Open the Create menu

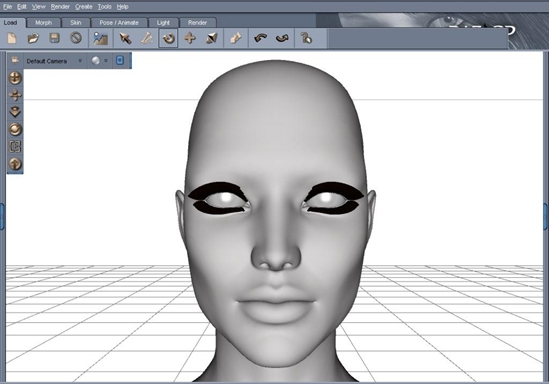pyautogui.click(x=84, y=7)
